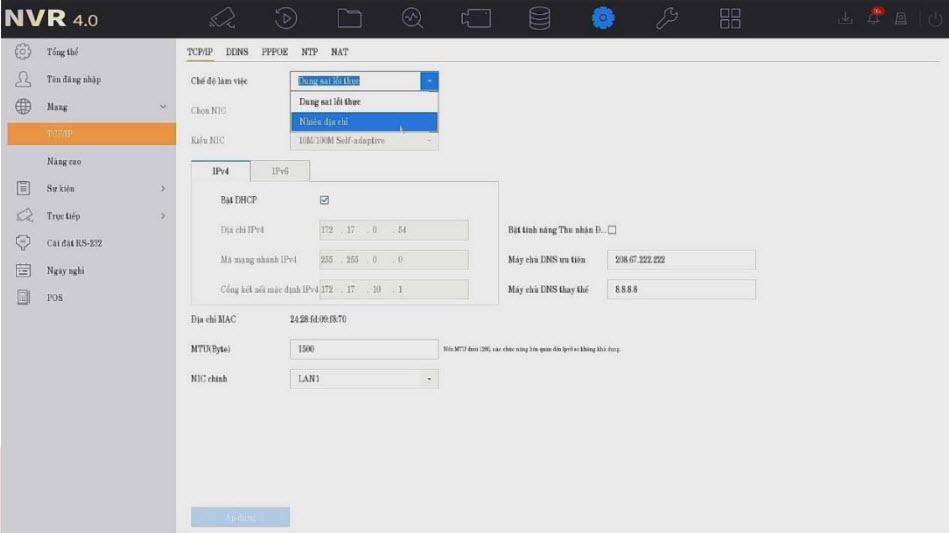Open Cài đặt RS-232 in the sidebar
Screen dimensions: 949x533
point(74,243)
